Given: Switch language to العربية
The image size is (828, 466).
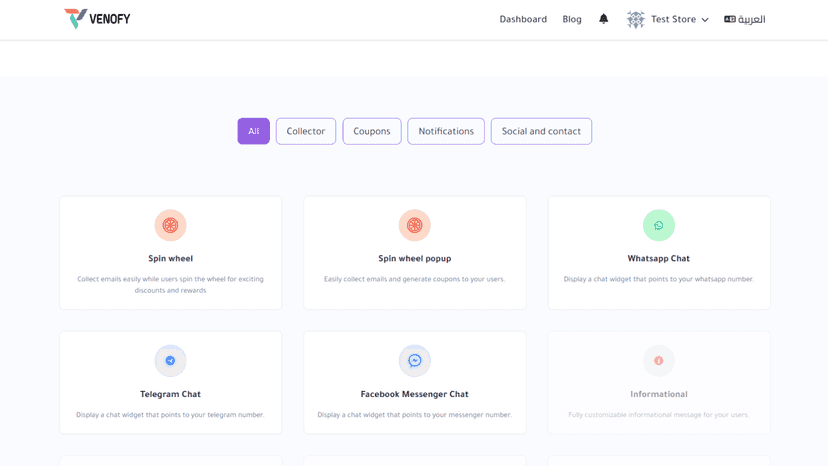Looking at the screenshot, I should pyautogui.click(x=751, y=19).
